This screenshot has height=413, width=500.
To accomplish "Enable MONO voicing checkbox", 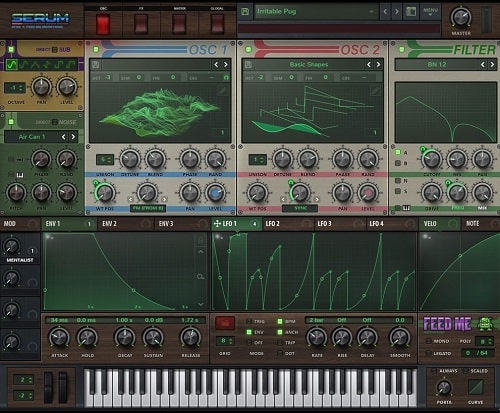I will (x=429, y=341).
